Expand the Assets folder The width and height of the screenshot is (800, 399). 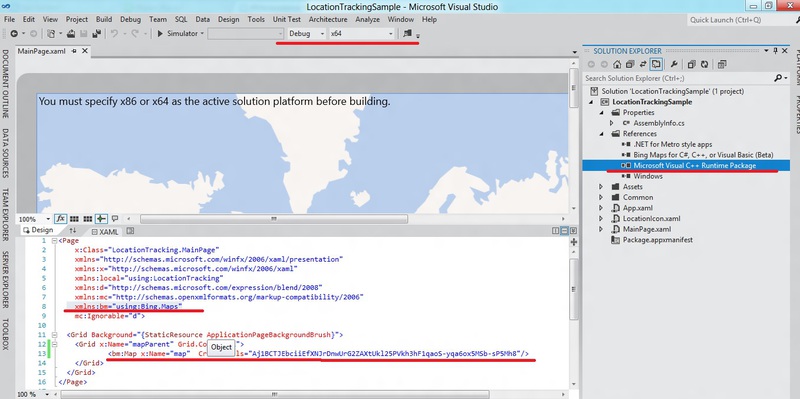tap(602, 187)
